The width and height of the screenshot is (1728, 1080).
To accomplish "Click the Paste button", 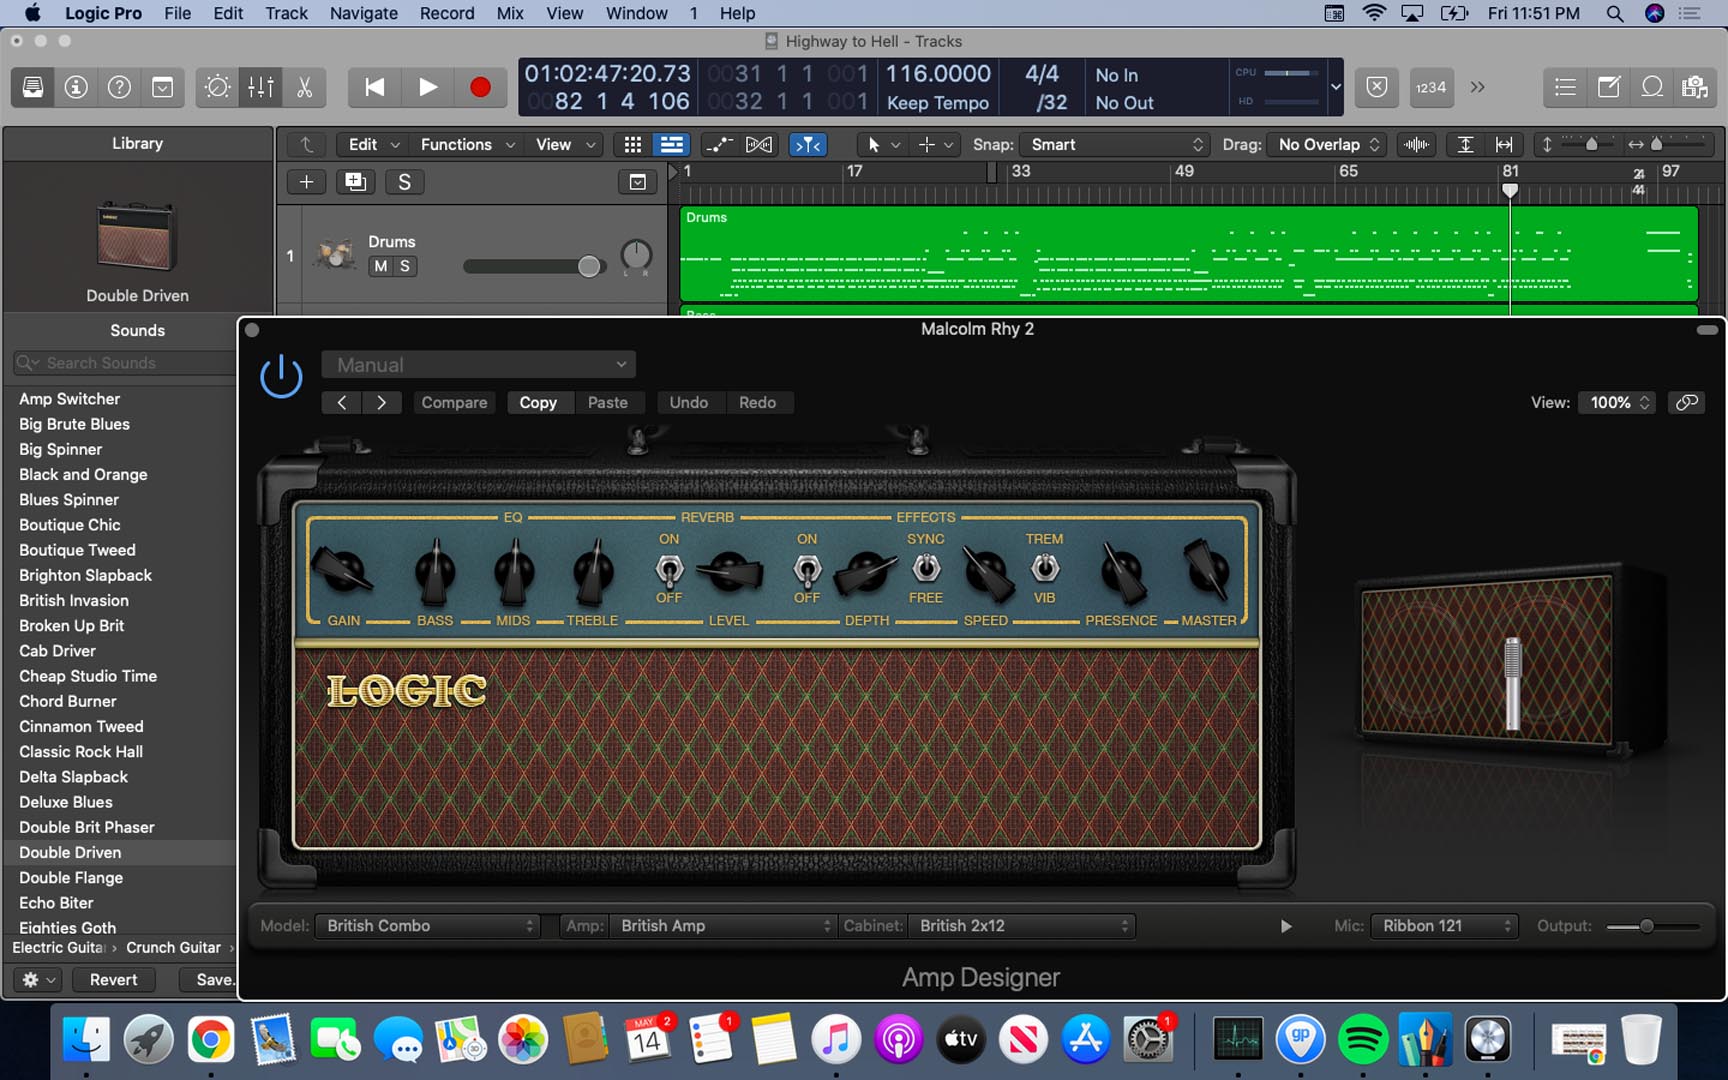I will pos(608,402).
